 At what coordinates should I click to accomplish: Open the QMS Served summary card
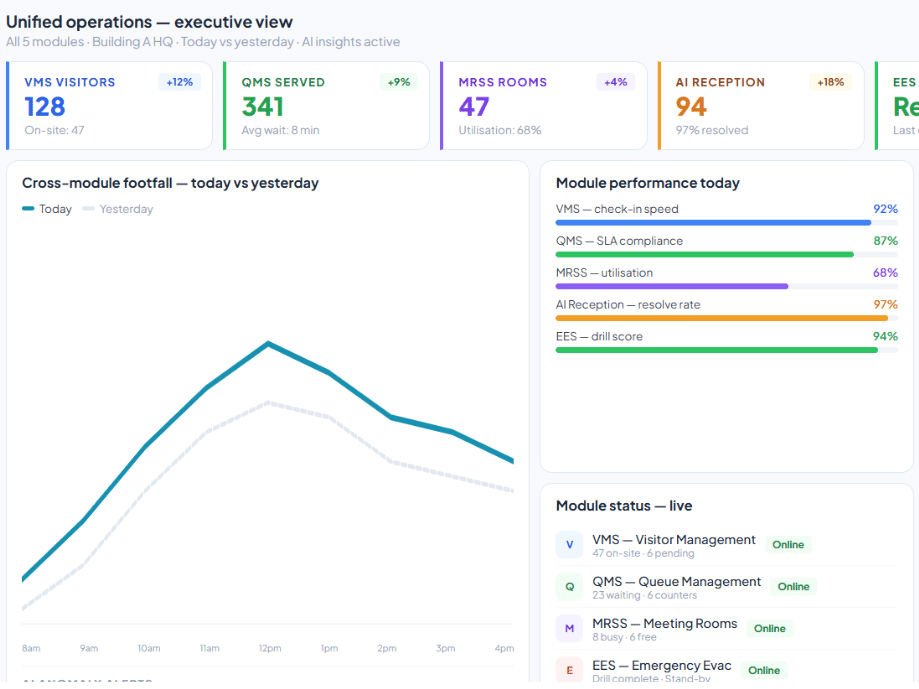(x=326, y=106)
